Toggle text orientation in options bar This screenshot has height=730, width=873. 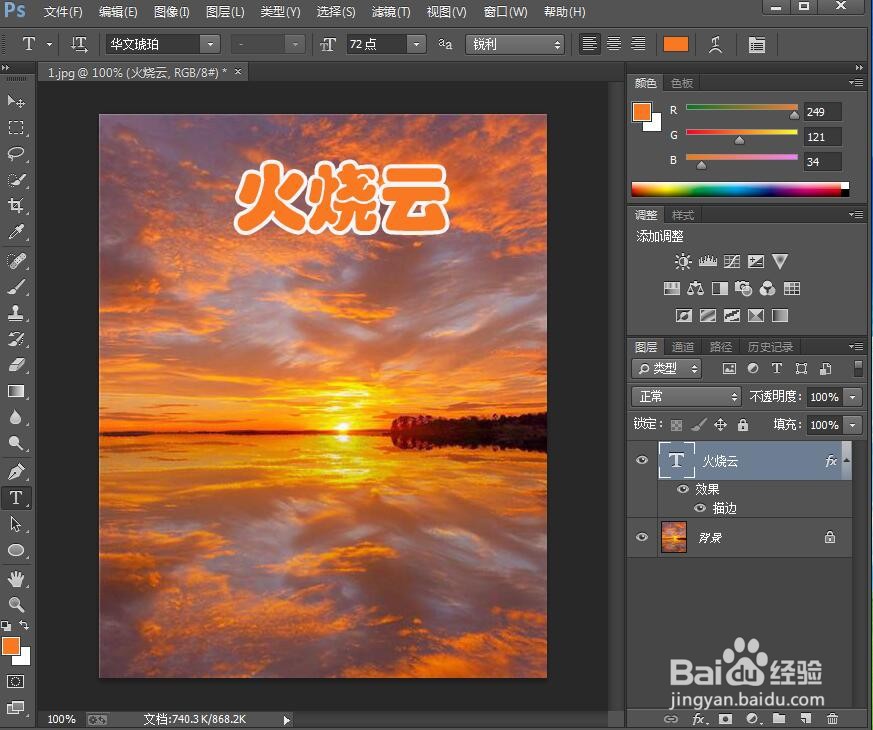(79, 44)
